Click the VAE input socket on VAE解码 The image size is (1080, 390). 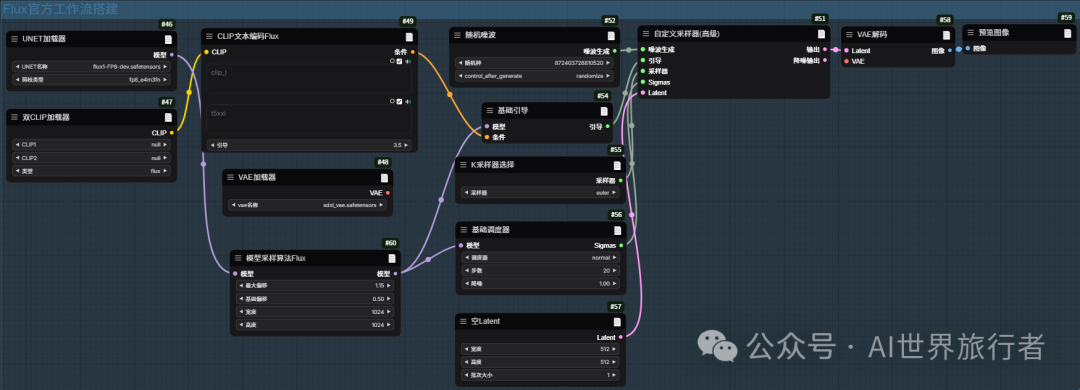(847, 61)
